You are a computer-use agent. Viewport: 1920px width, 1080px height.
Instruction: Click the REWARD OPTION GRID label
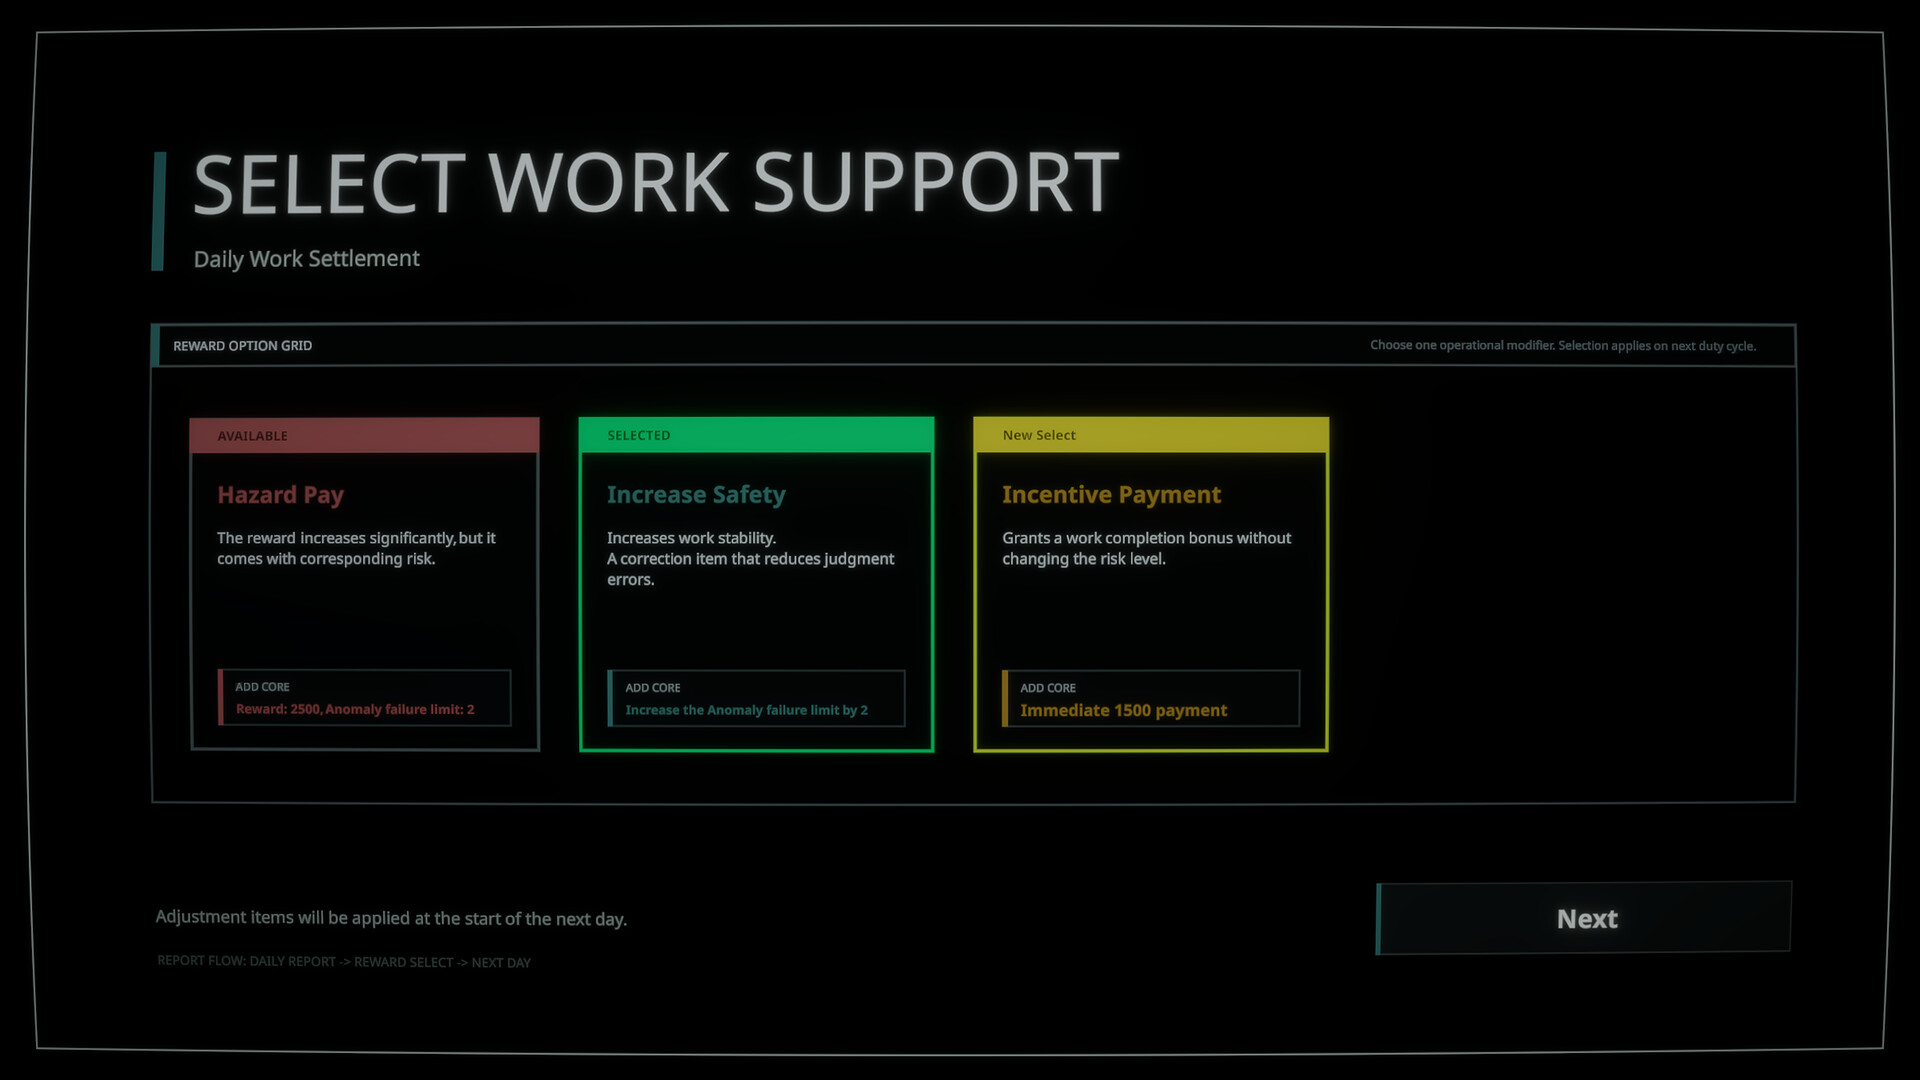click(x=243, y=346)
